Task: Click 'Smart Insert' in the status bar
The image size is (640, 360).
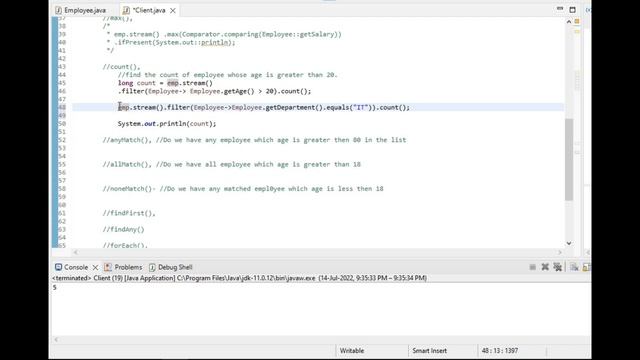Action: click(429, 351)
